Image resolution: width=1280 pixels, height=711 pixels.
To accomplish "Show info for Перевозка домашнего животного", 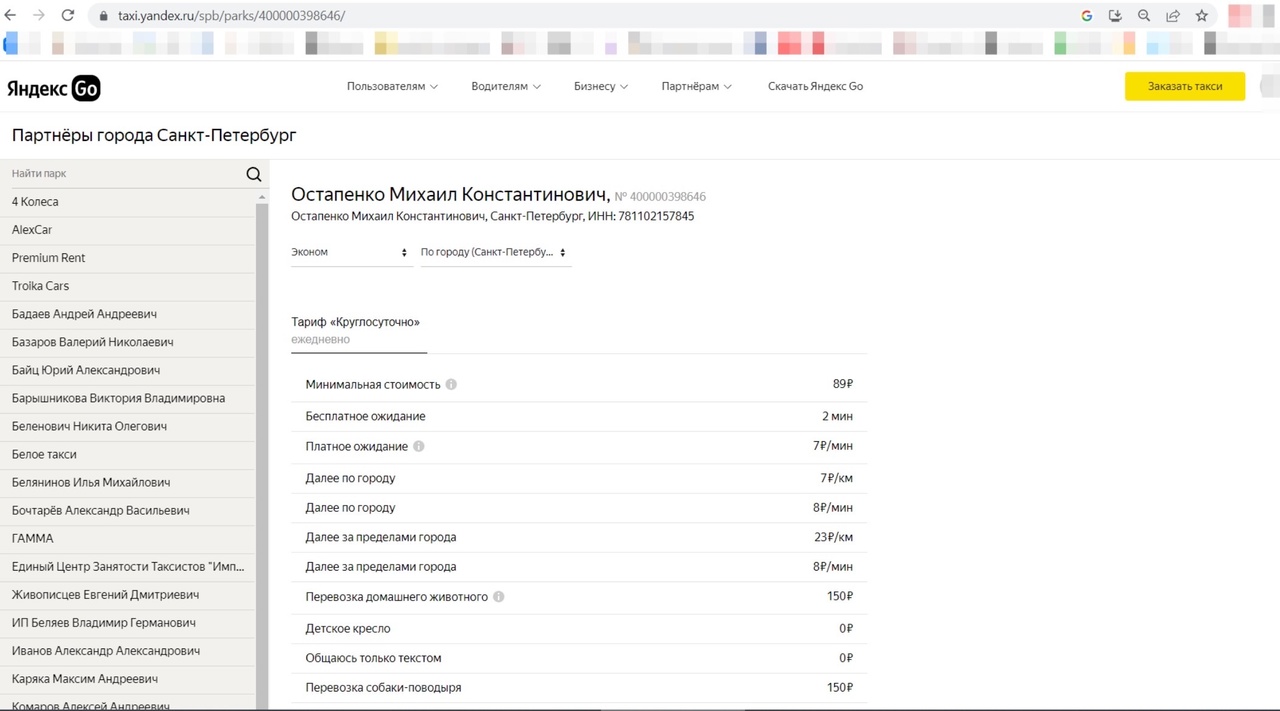I will coord(499,597).
